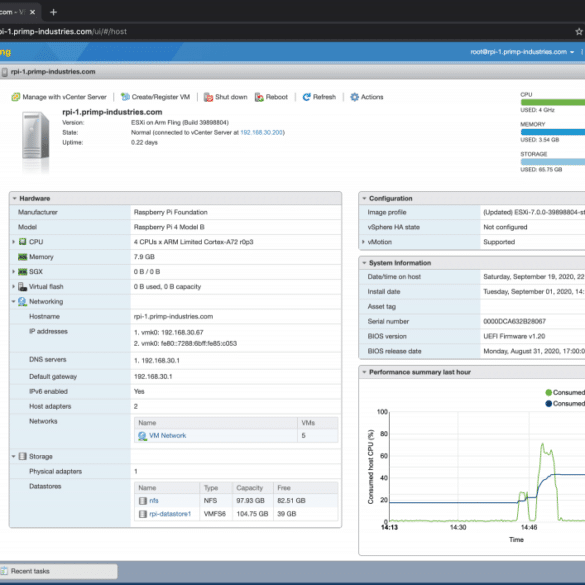Image resolution: width=585 pixels, height=585 pixels.
Task: Close the current browser tab
Action: [32, 12]
